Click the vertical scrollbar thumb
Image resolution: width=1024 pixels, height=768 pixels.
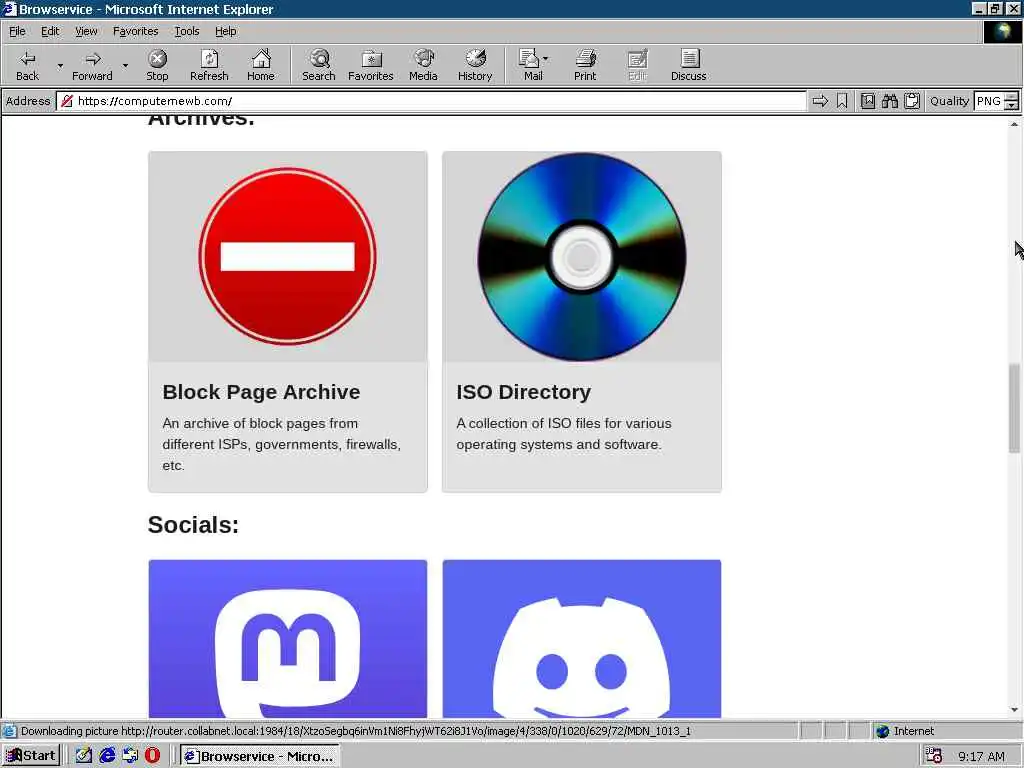[1014, 408]
